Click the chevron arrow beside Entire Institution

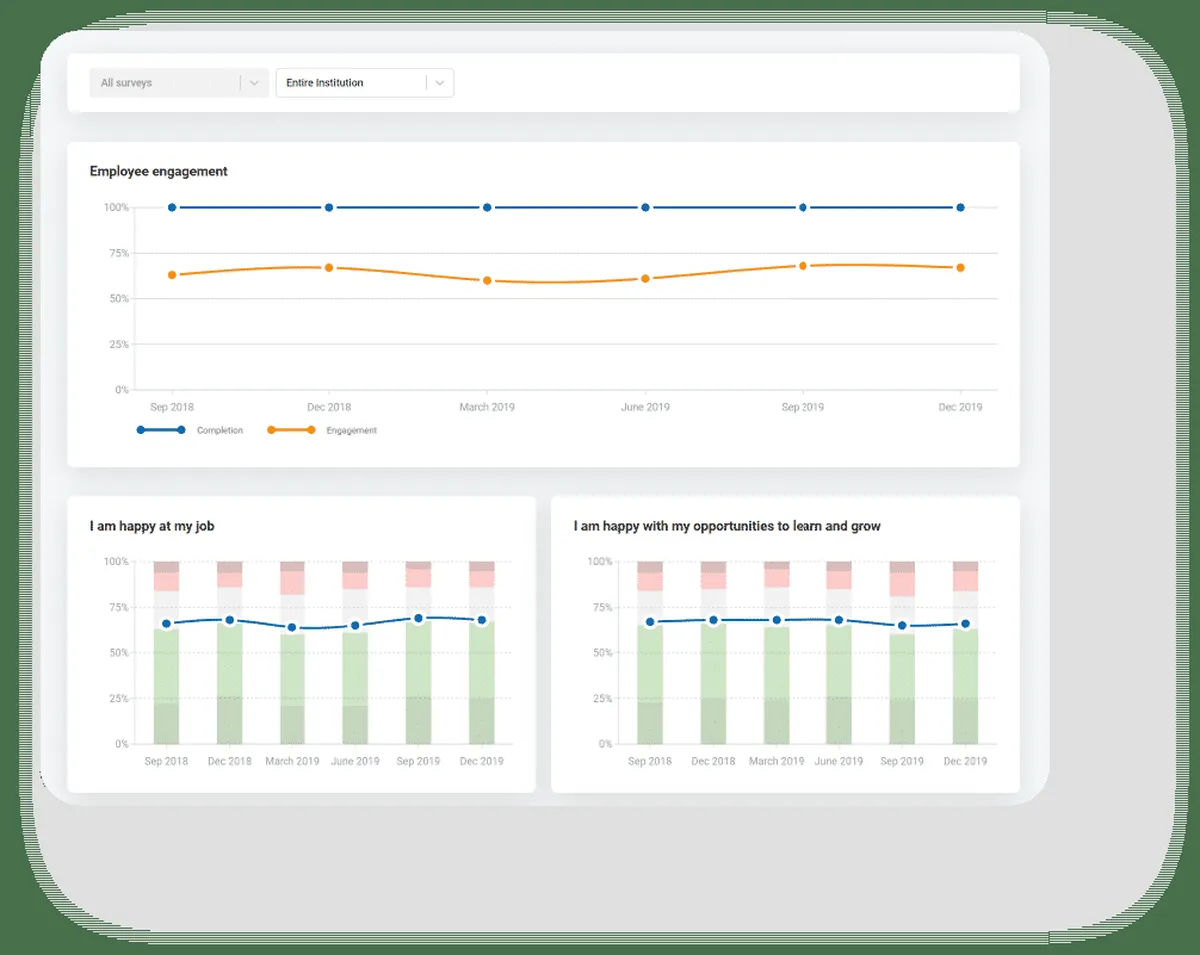tap(440, 83)
